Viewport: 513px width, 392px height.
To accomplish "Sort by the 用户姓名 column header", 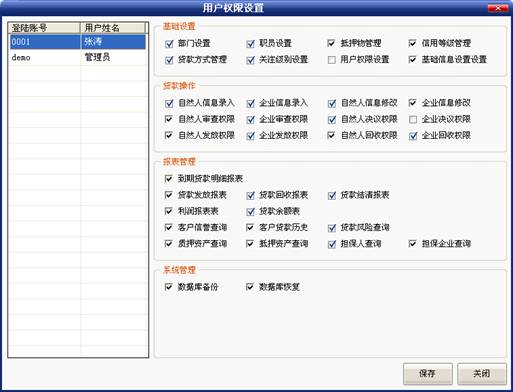I will point(112,28).
